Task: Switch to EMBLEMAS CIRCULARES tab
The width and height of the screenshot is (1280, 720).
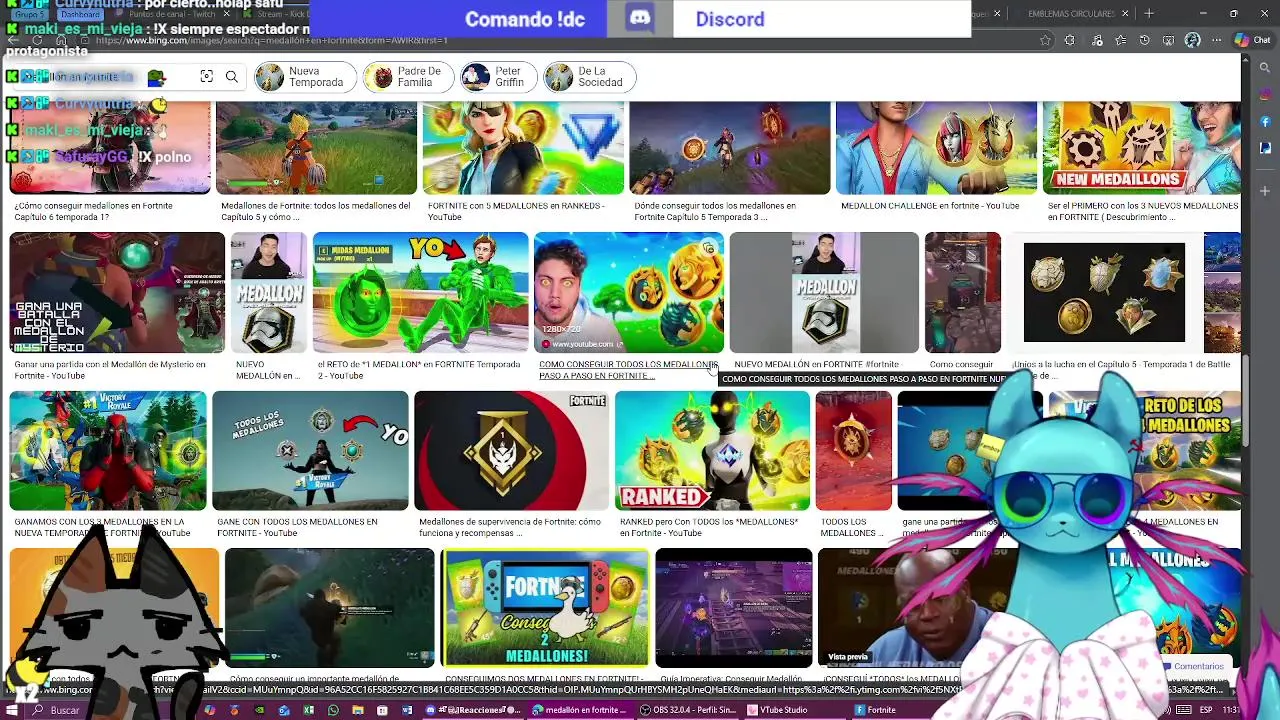Action: pyautogui.click(x=1070, y=13)
